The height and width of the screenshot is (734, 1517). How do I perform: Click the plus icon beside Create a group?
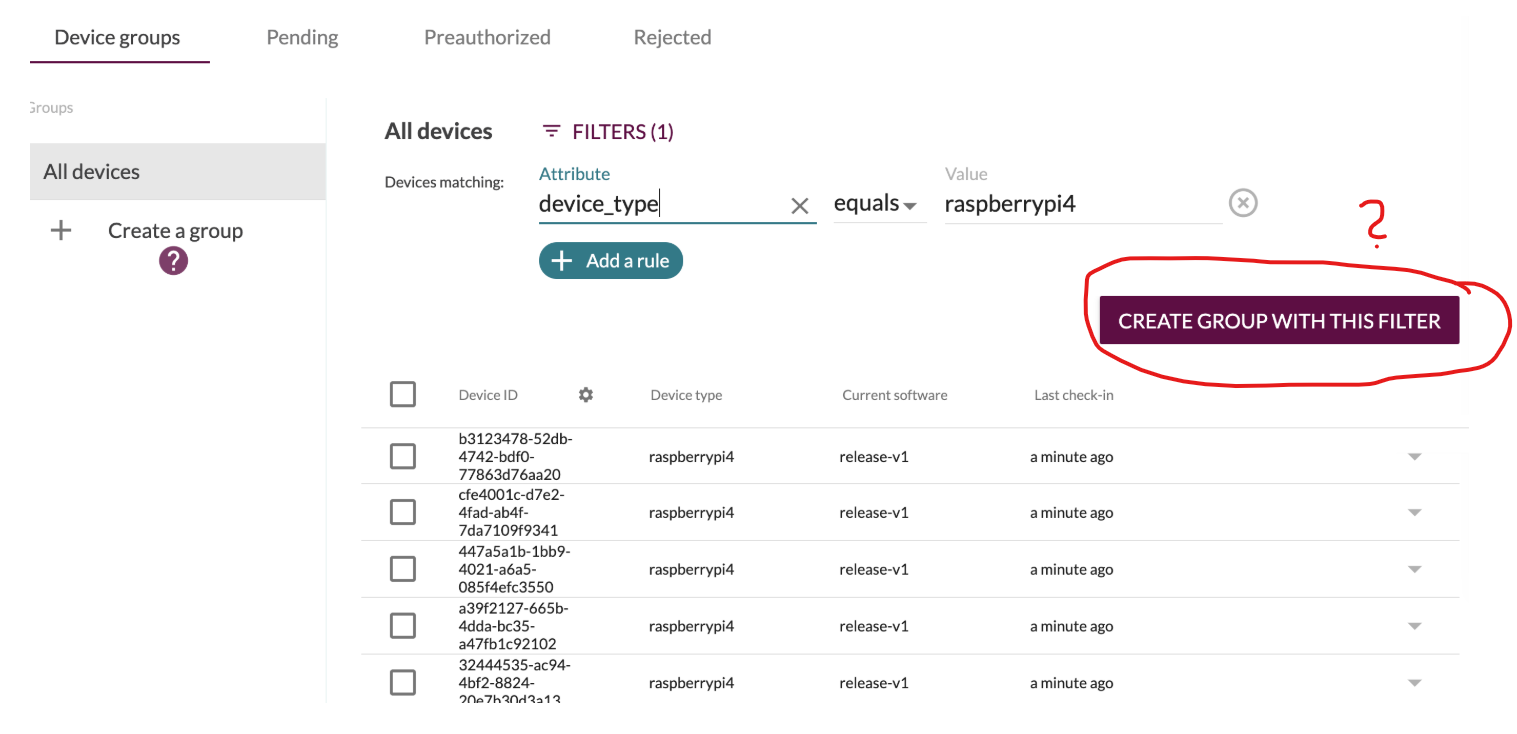[61, 231]
